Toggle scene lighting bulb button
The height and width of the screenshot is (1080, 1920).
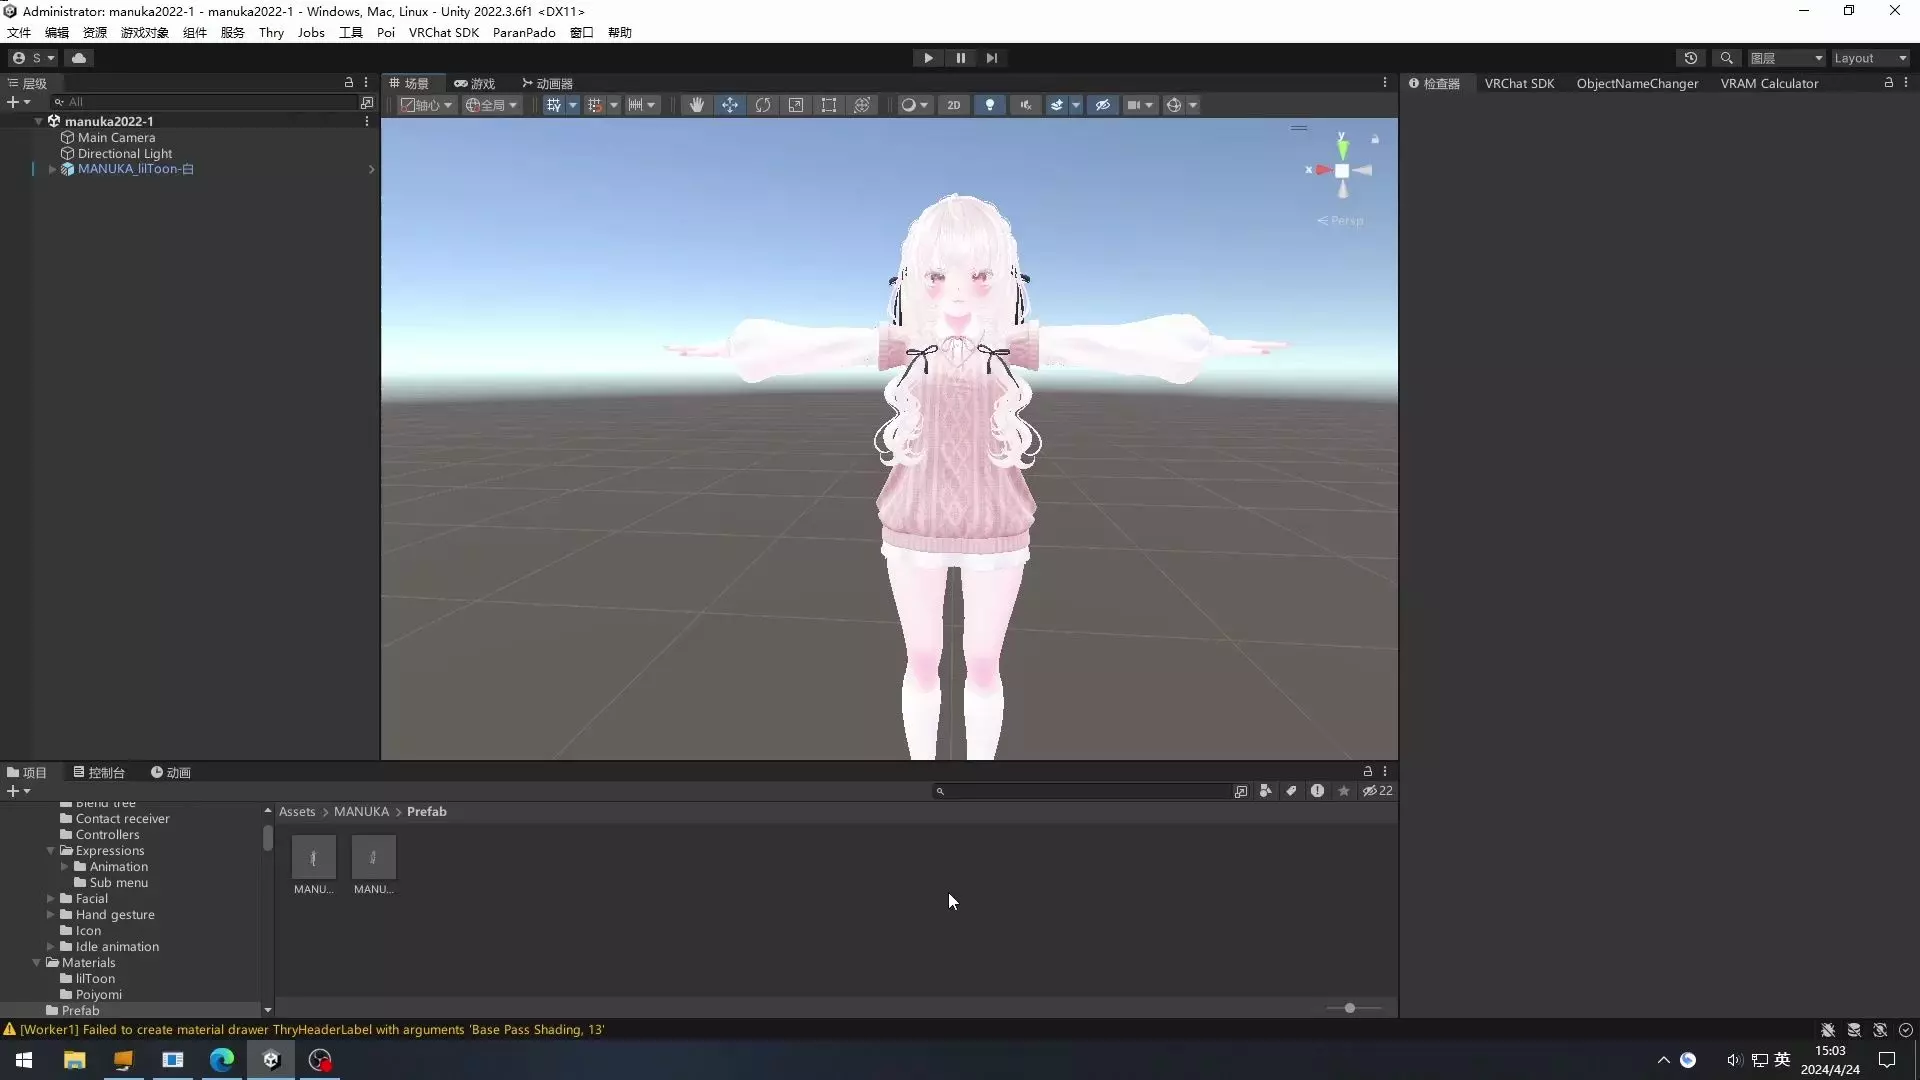pyautogui.click(x=990, y=105)
